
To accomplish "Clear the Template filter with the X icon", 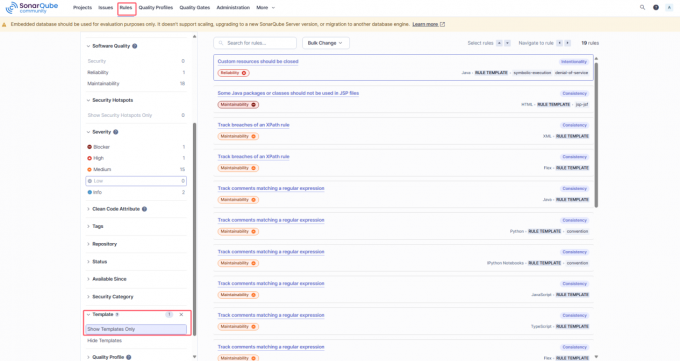I will 181,315.
